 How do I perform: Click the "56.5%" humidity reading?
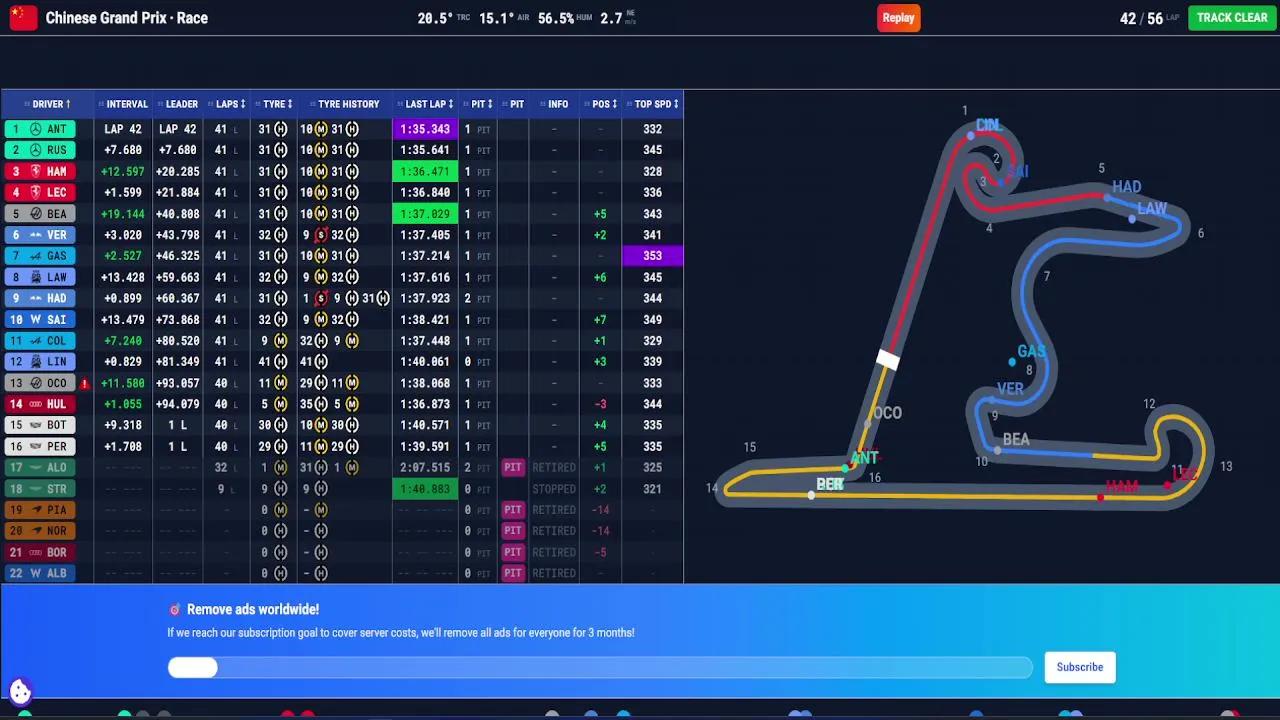click(x=556, y=18)
